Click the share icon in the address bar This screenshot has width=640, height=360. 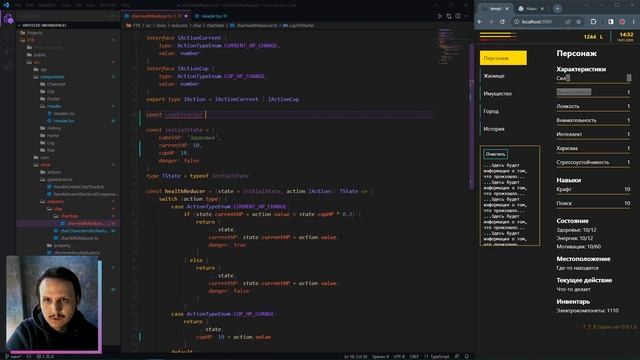[x=568, y=22]
